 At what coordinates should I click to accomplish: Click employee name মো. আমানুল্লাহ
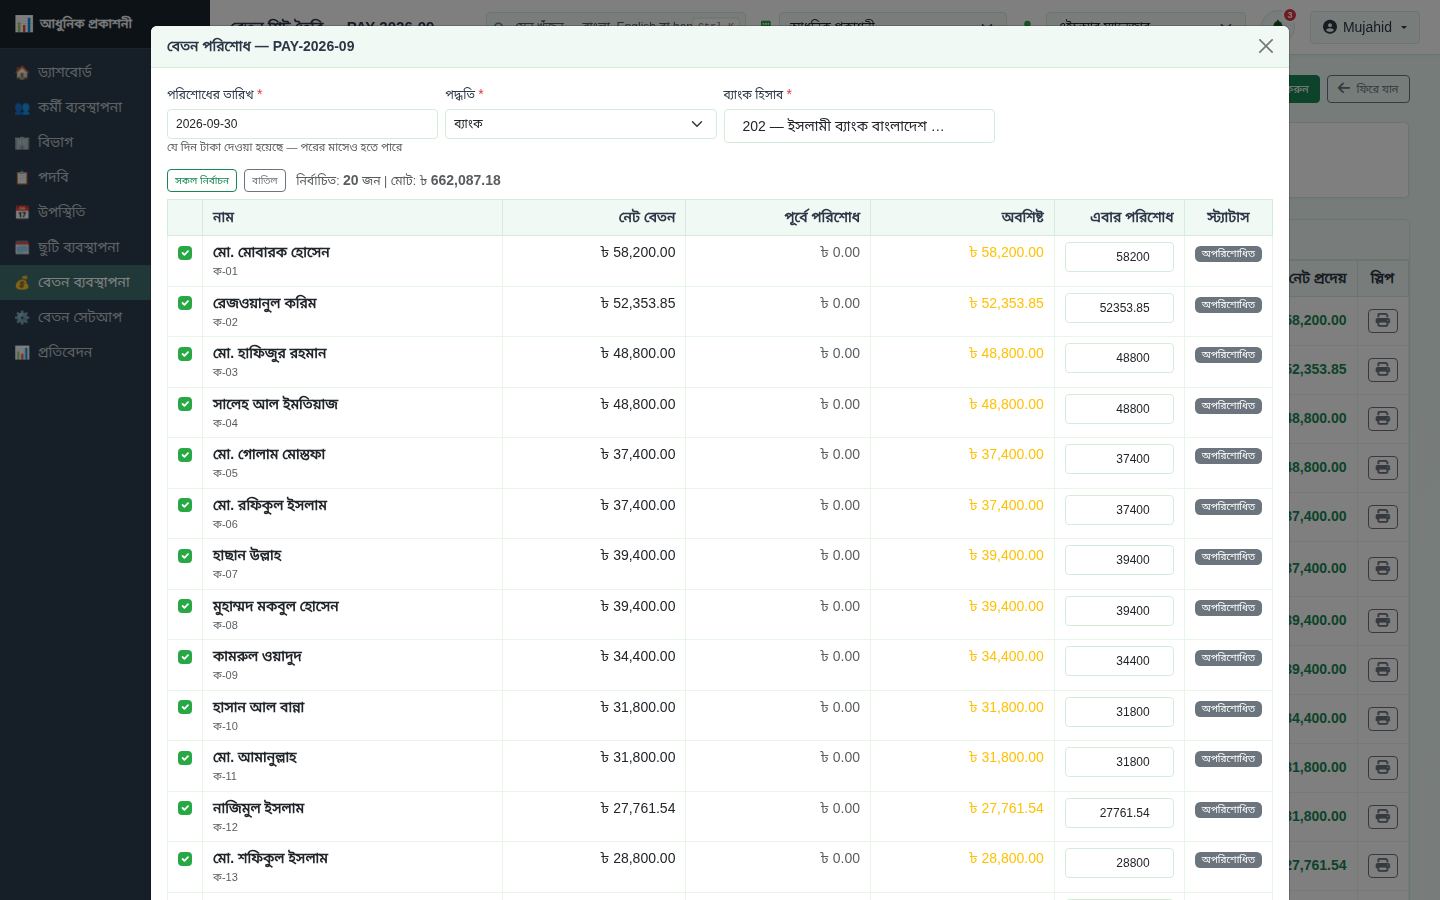[255, 757]
